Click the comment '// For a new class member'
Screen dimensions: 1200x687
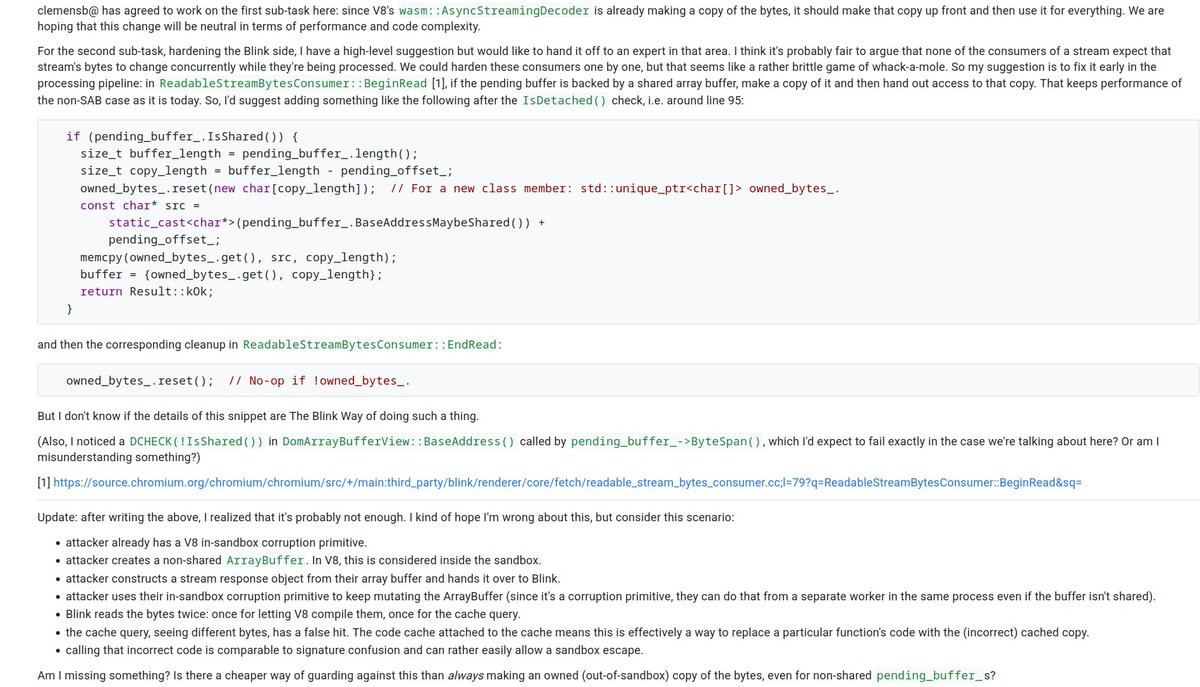615,188
